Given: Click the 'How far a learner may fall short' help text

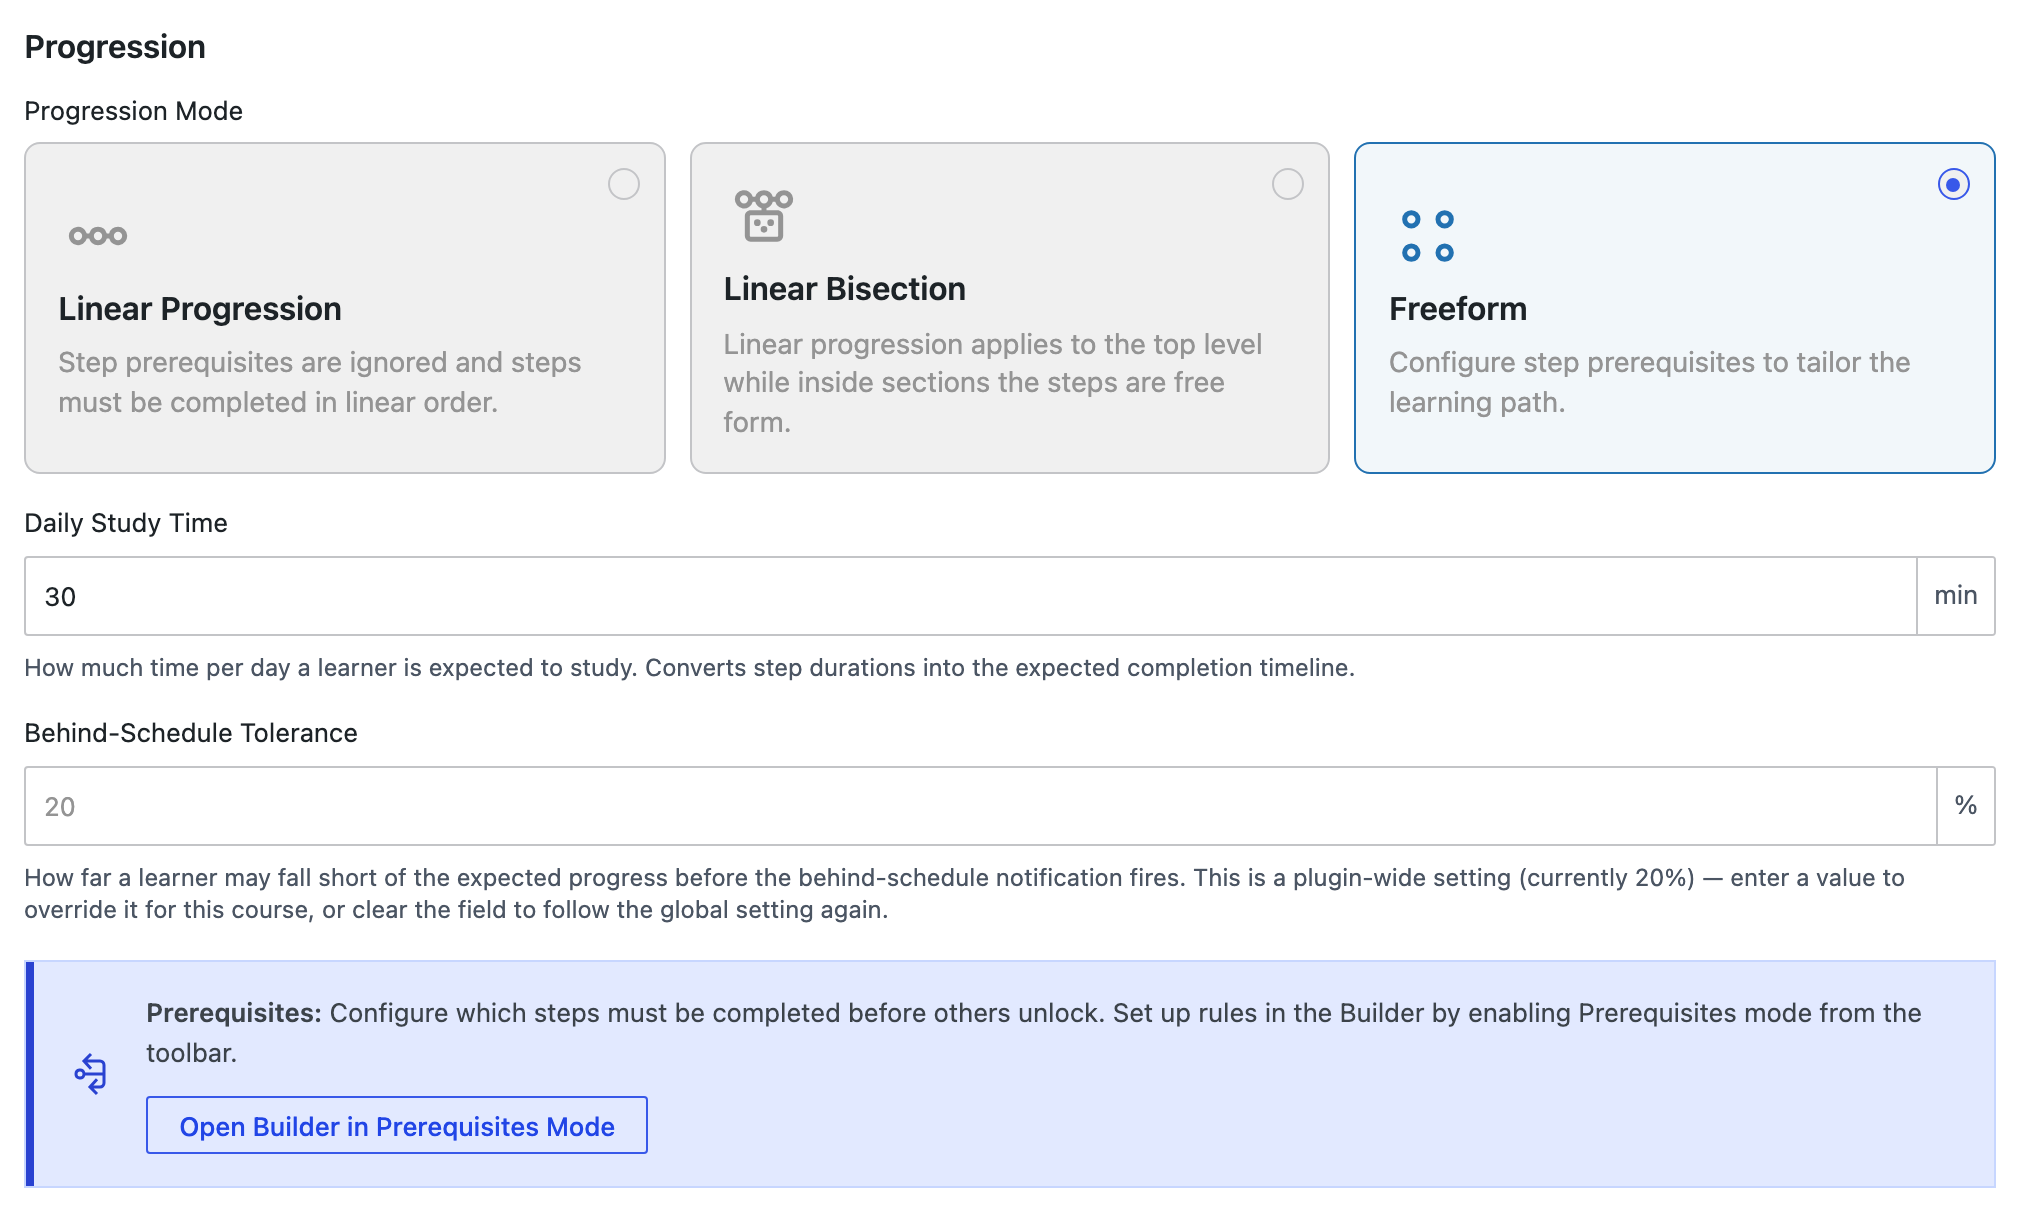Looking at the screenshot, I should tap(965, 894).
